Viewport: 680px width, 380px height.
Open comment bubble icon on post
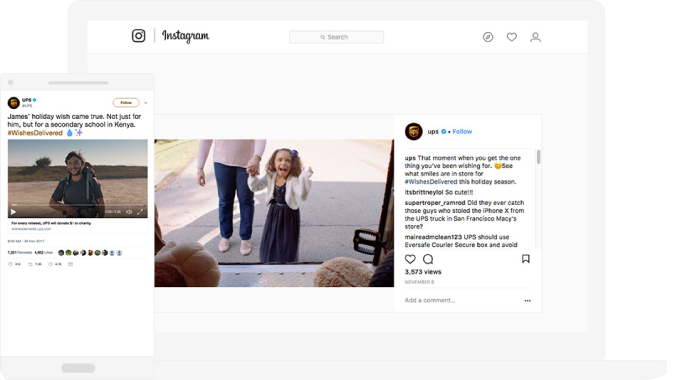428,259
